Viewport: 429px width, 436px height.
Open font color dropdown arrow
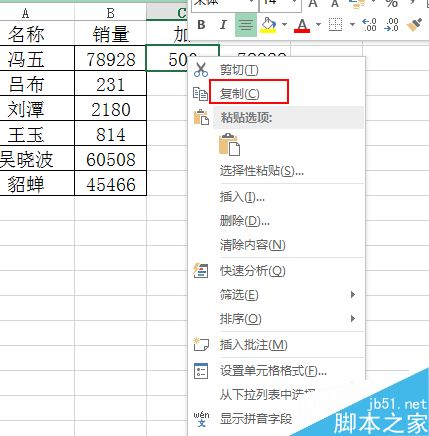coord(318,25)
